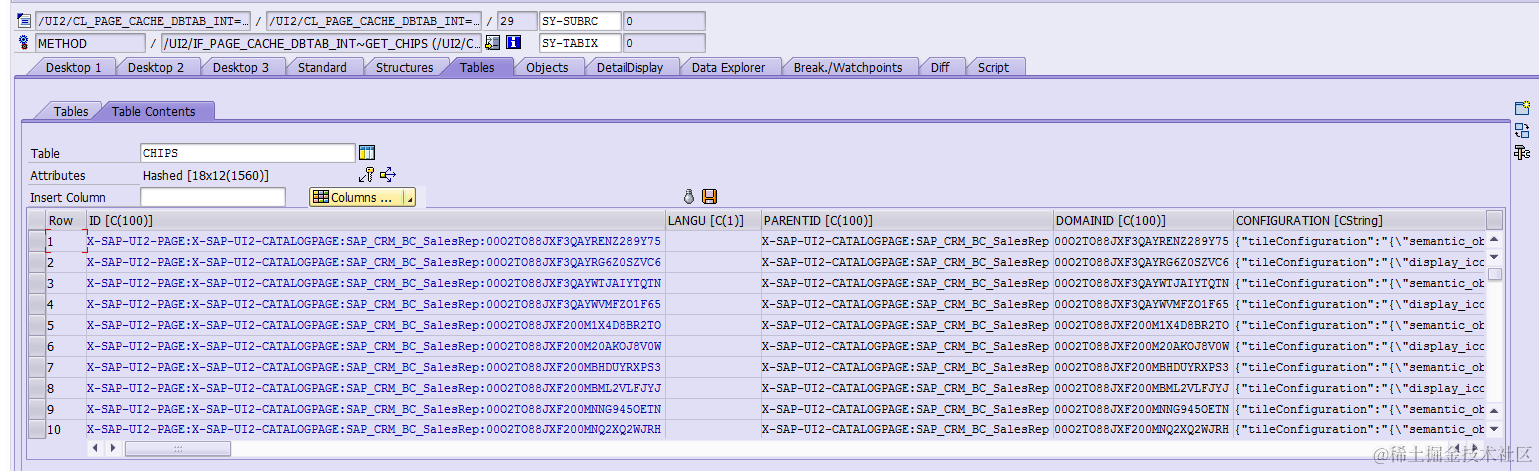Open the Data Explorer tab
1539x471 pixels.
[x=728, y=67]
